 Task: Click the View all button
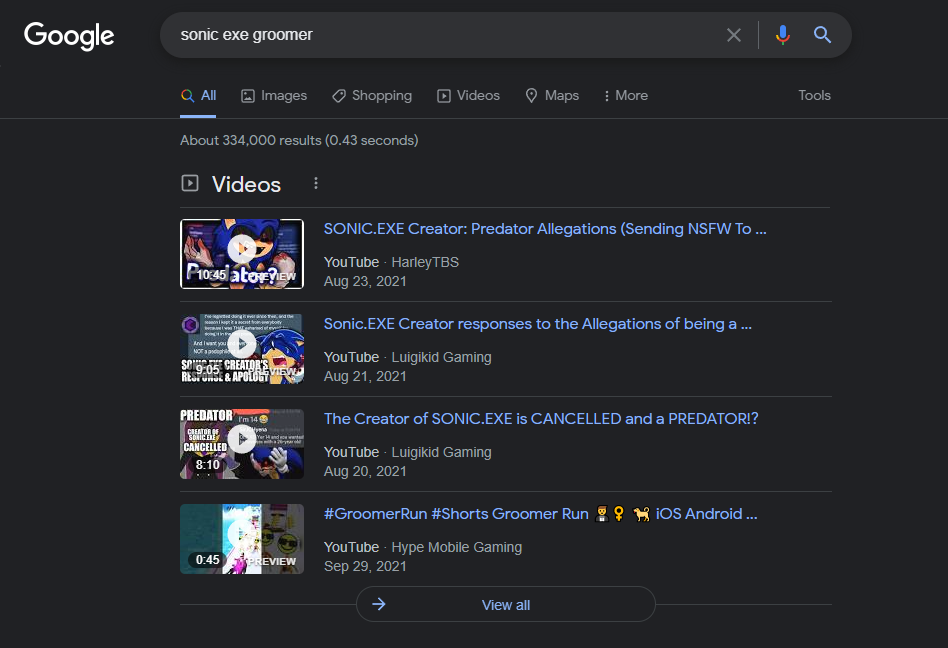pyautogui.click(x=506, y=604)
